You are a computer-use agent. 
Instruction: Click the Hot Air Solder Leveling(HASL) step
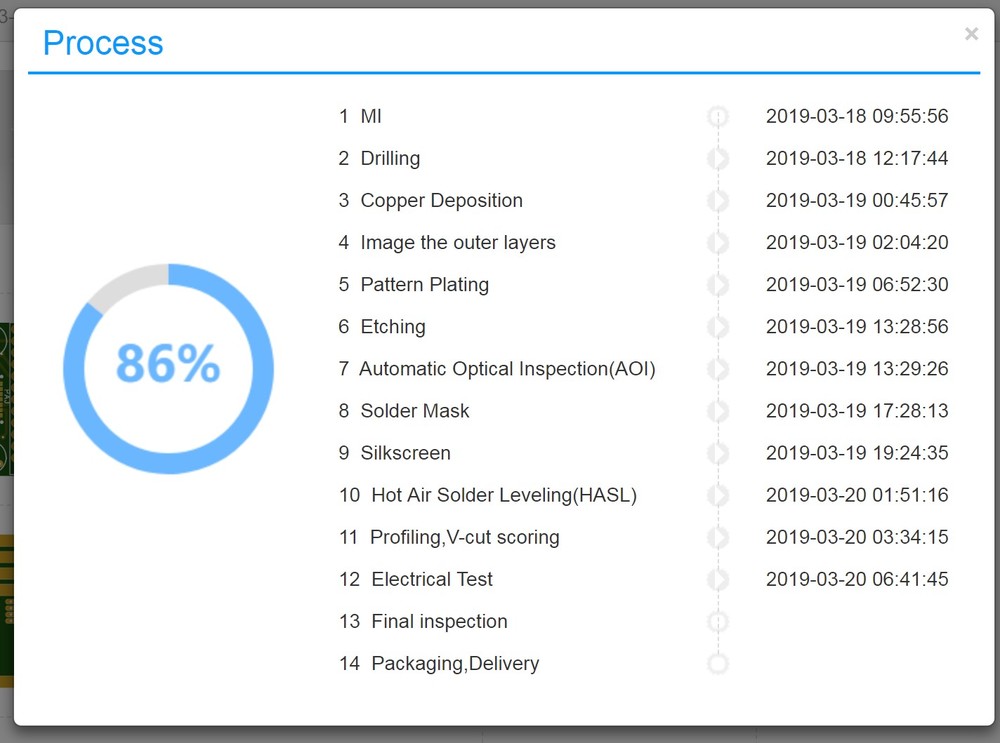(x=503, y=495)
